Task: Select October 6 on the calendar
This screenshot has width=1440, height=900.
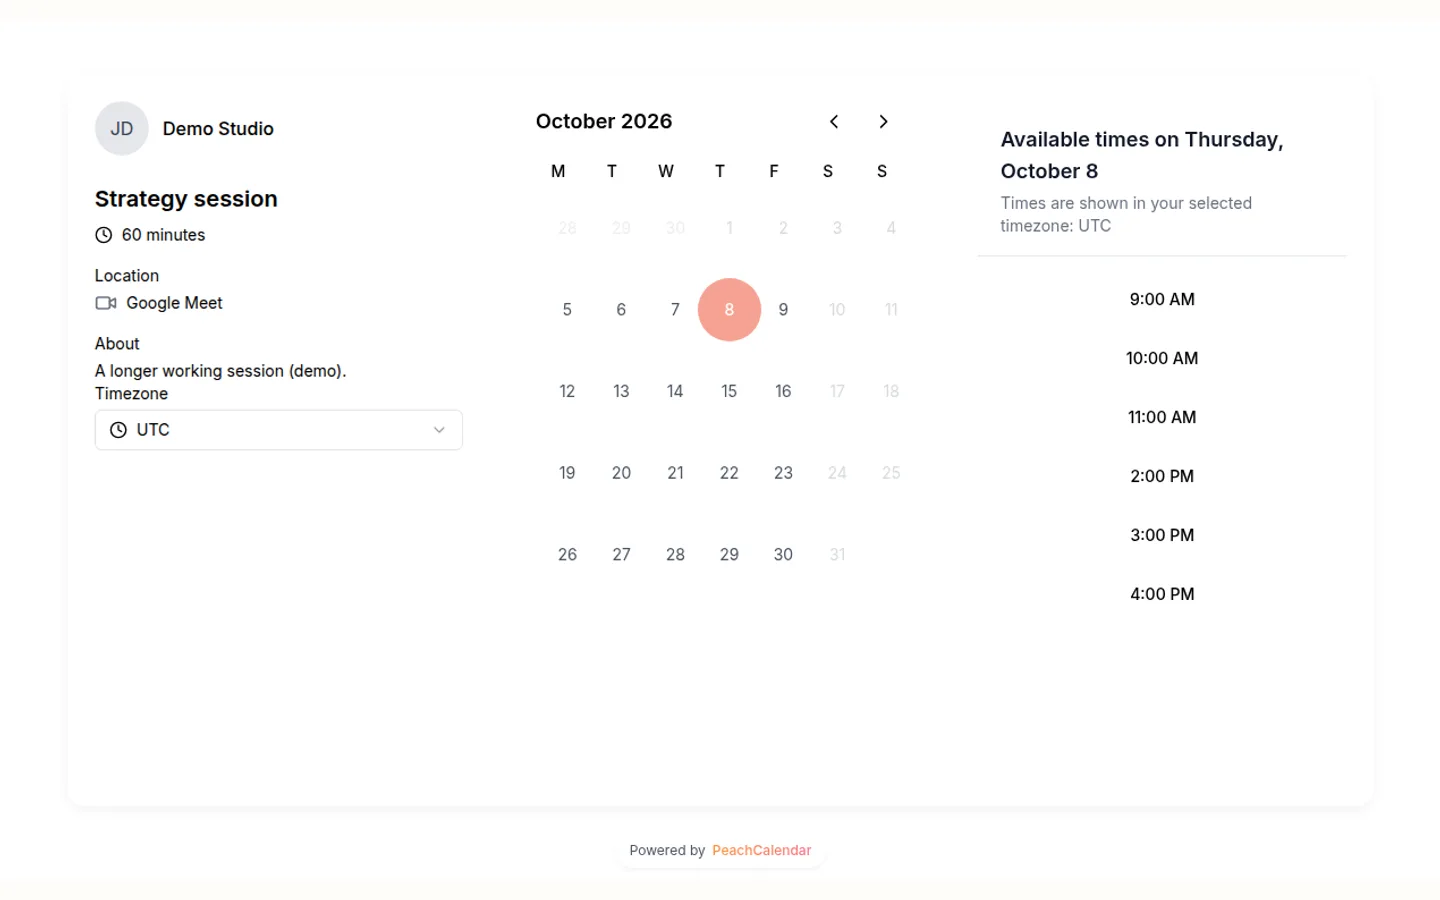Action: coord(621,310)
